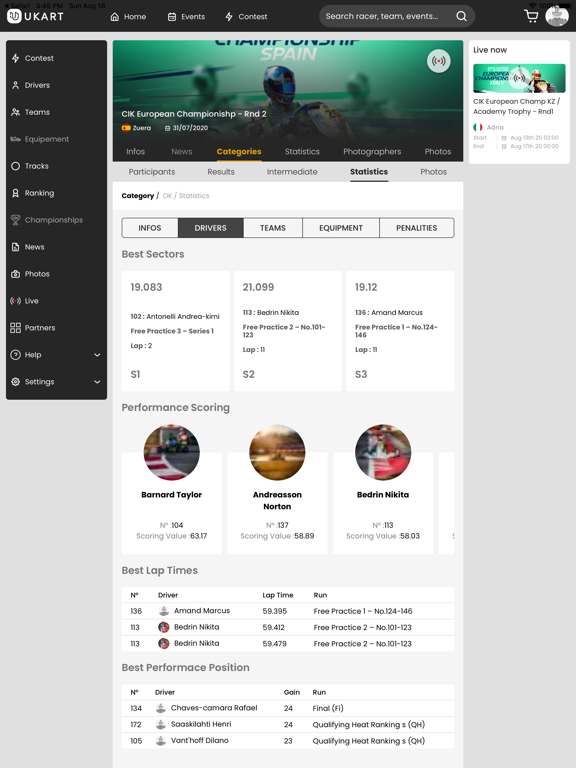Expand the Settings menu chevron
Viewport: 576px width, 768px height.
click(97, 382)
